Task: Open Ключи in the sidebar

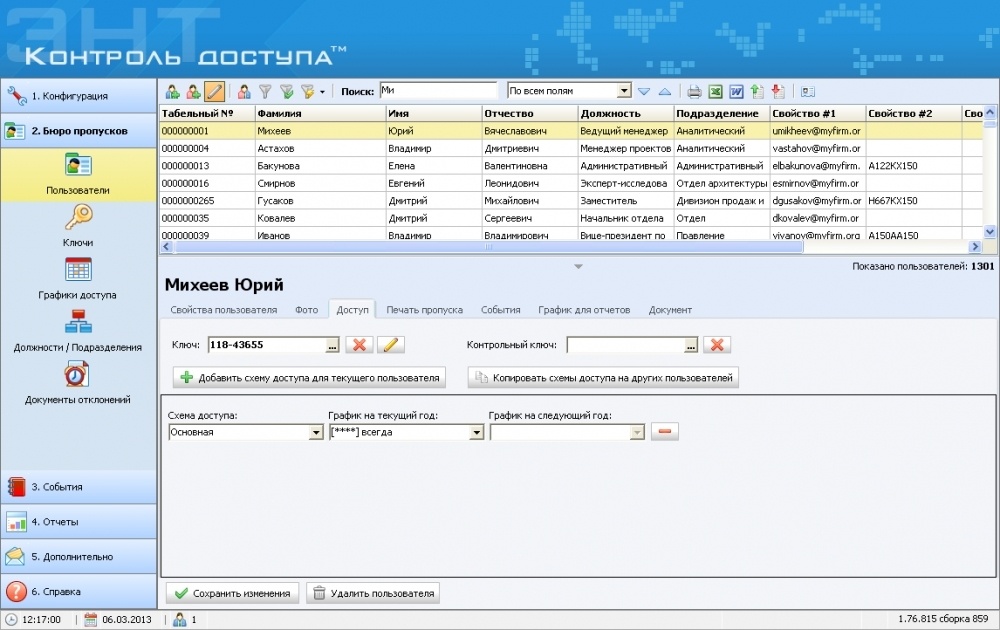Action: [x=78, y=226]
